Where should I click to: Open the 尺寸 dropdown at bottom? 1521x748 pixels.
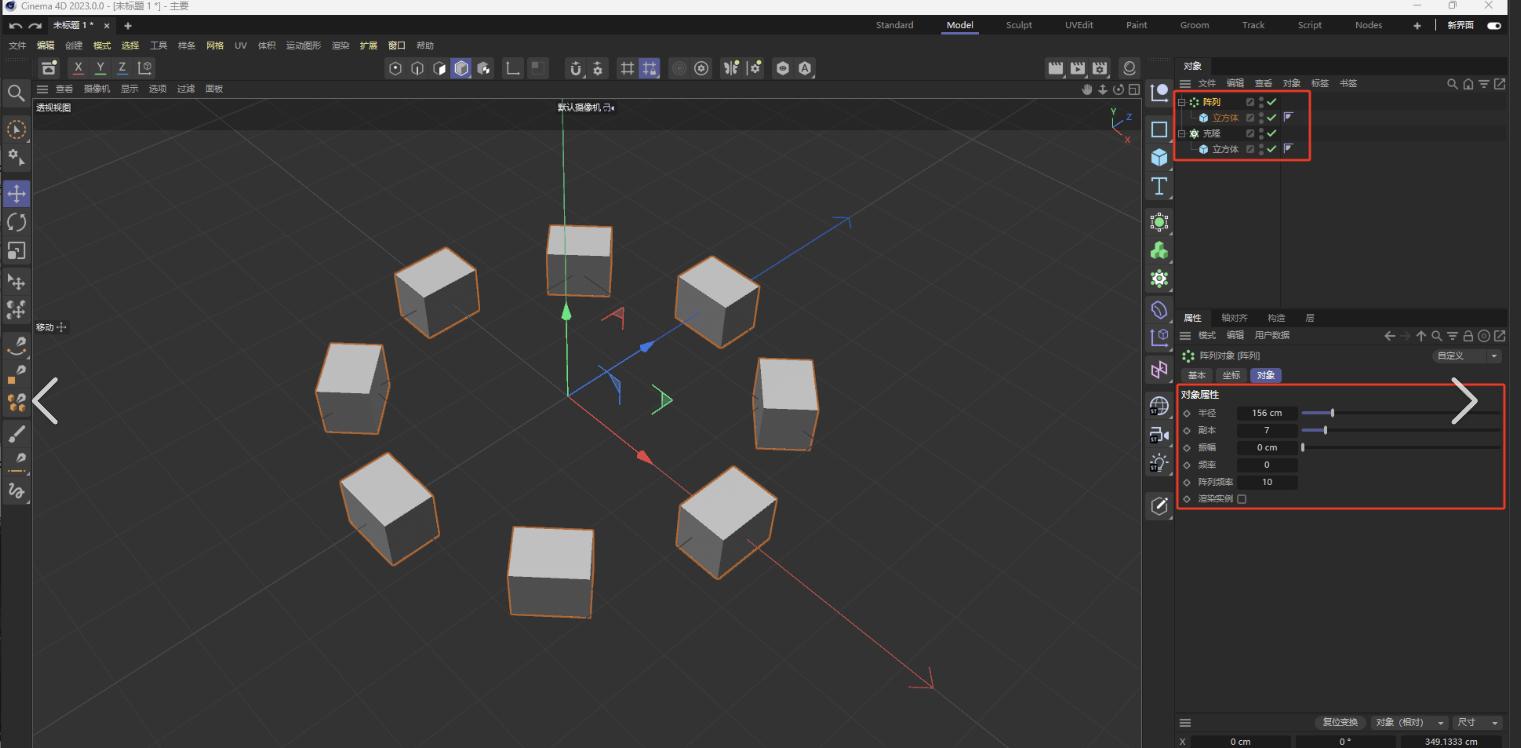1479,722
